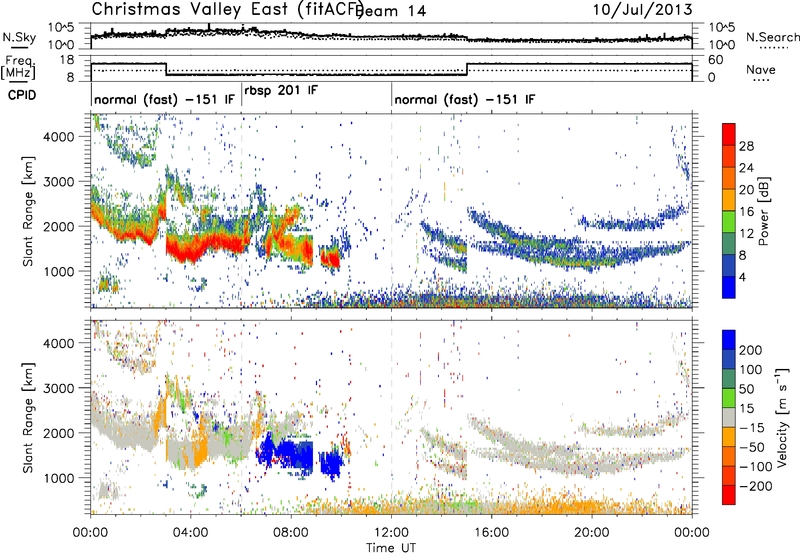Image resolution: width=800 pixels, height=554 pixels.
Task: Pick the bright blue bottom segment of power colorbar
Action: (729, 287)
